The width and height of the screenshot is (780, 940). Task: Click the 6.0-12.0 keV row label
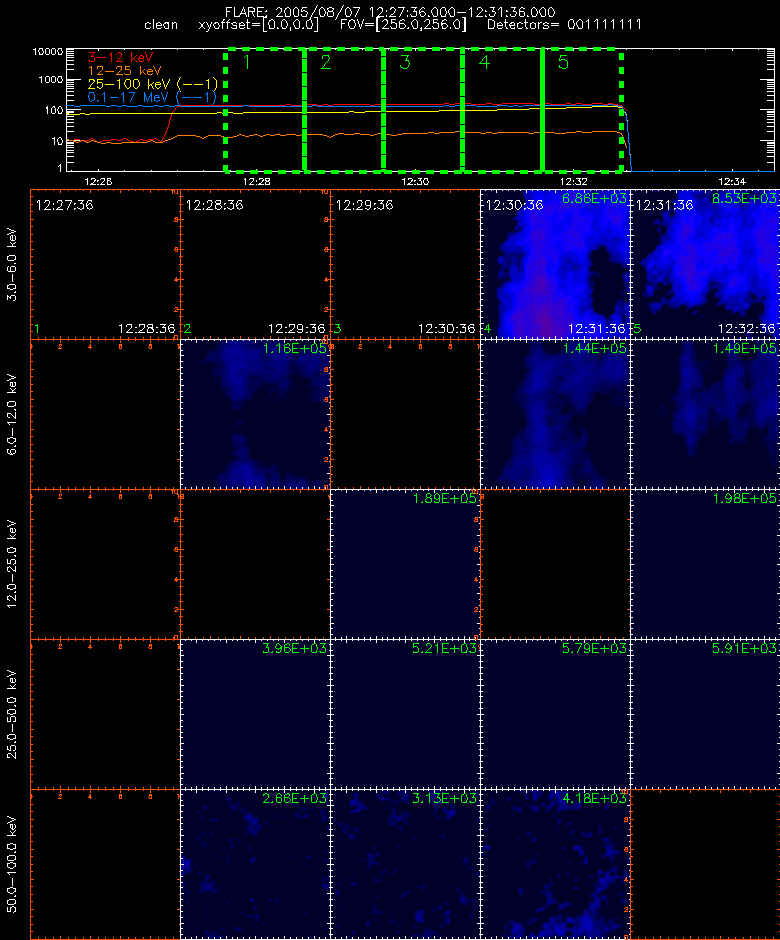click(13, 415)
